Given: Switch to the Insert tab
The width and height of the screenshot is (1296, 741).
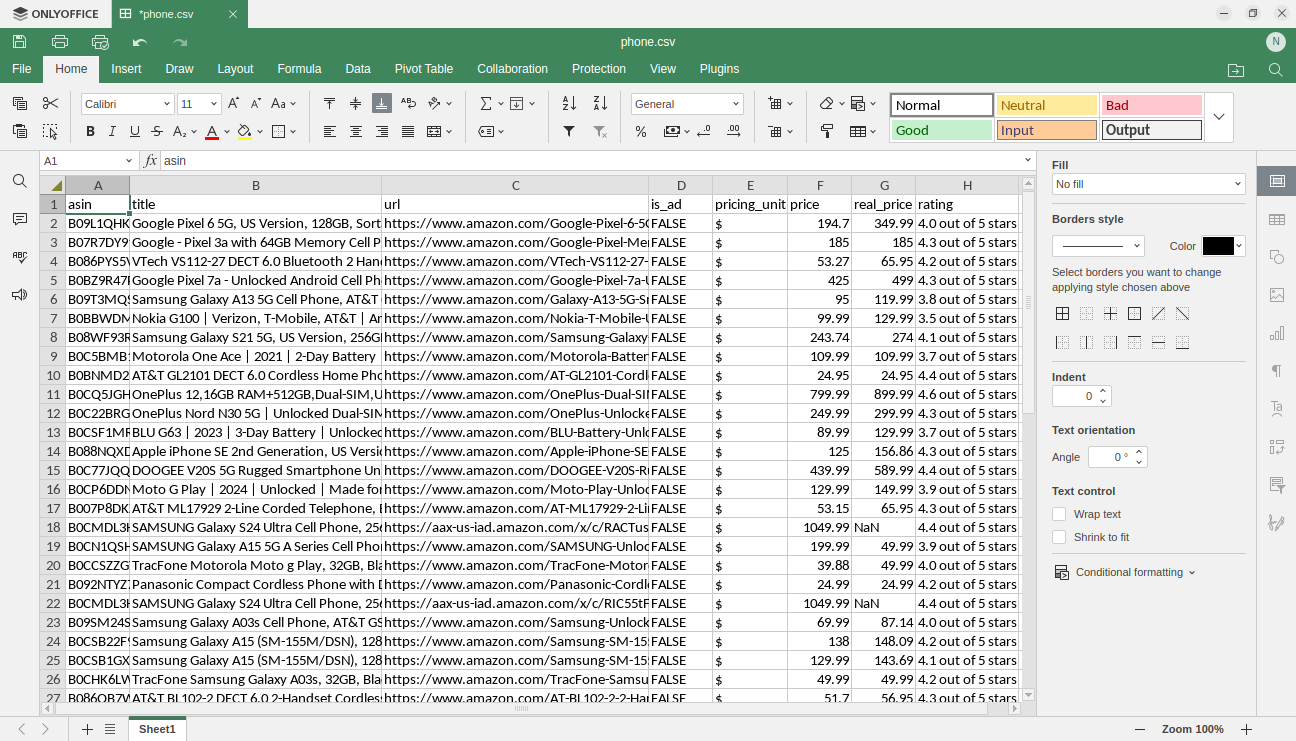Looking at the screenshot, I should click(x=127, y=69).
